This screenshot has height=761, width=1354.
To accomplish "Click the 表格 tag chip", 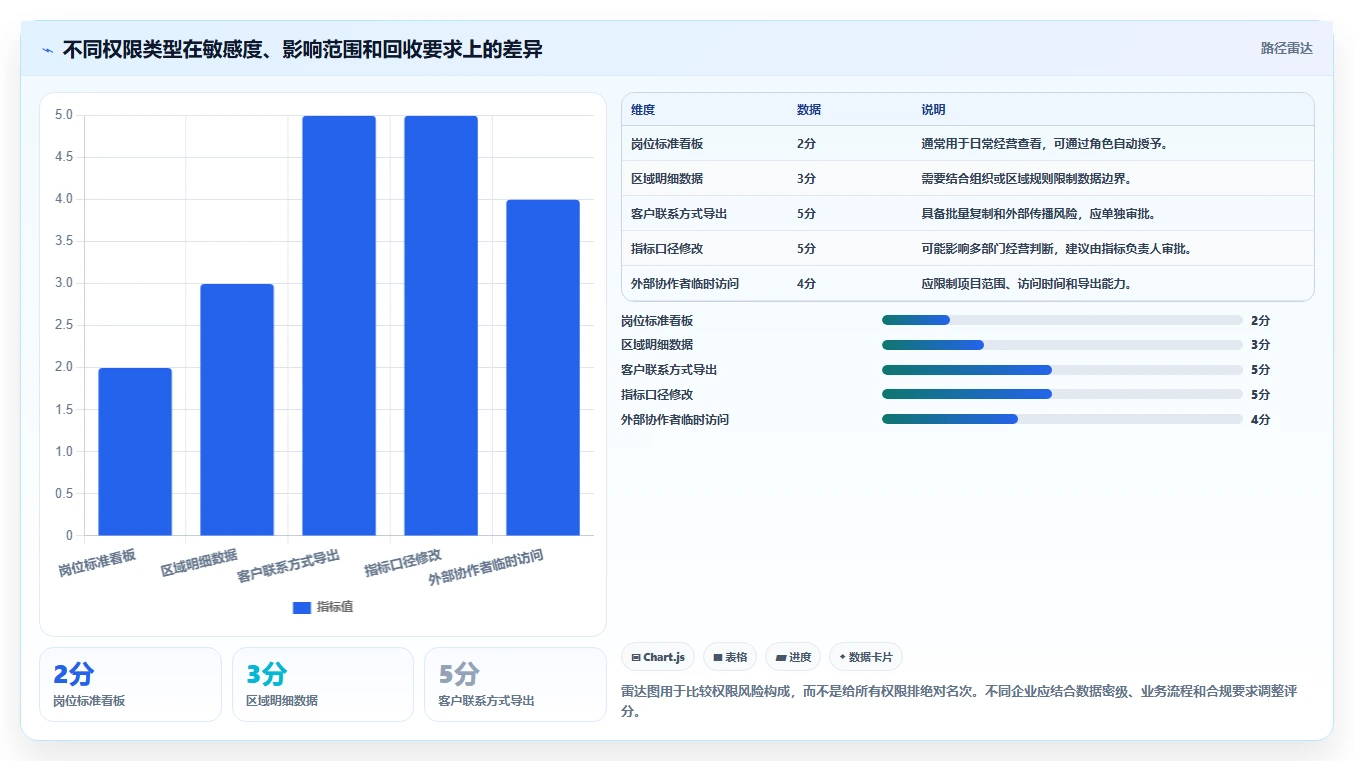I will [x=730, y=657].
